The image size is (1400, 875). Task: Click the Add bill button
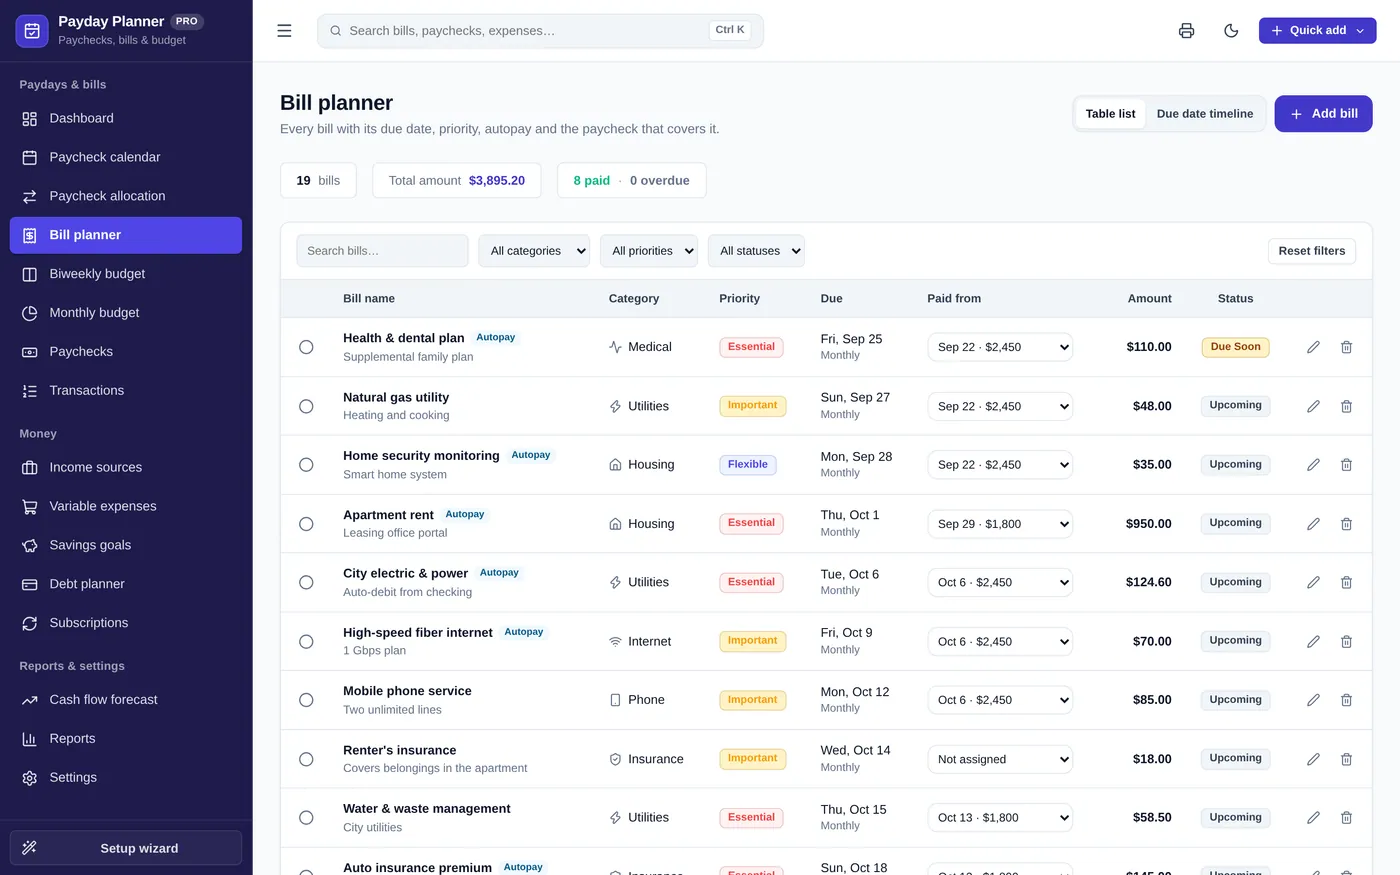[x=1323, y=114]
